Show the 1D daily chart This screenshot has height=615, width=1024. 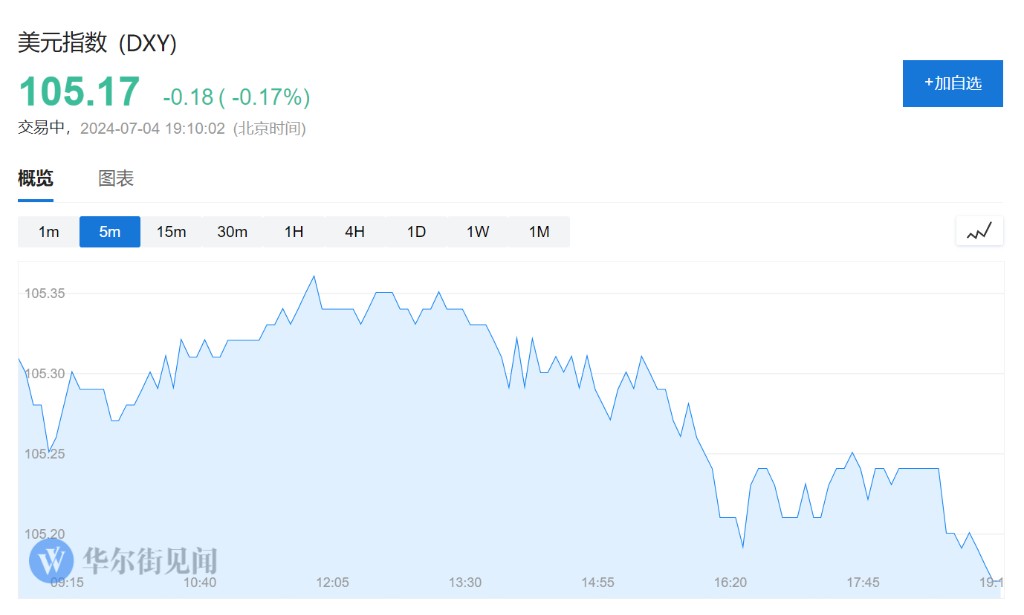click(x=416, y=232)
